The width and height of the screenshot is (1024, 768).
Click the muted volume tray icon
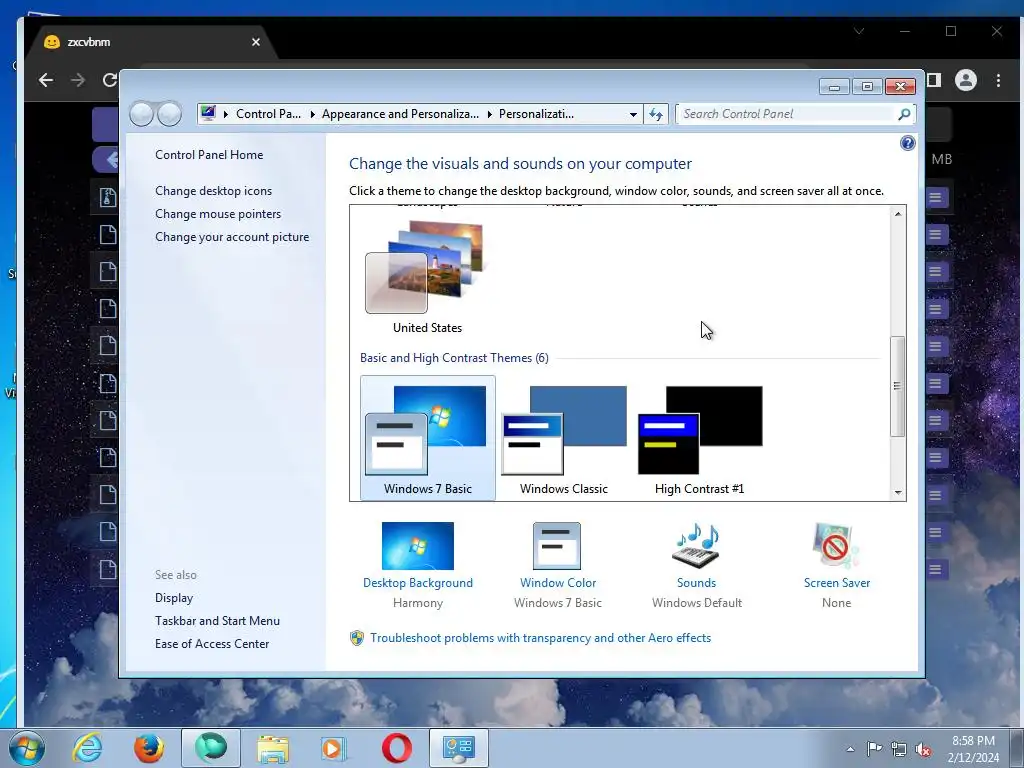click(923, 749)
